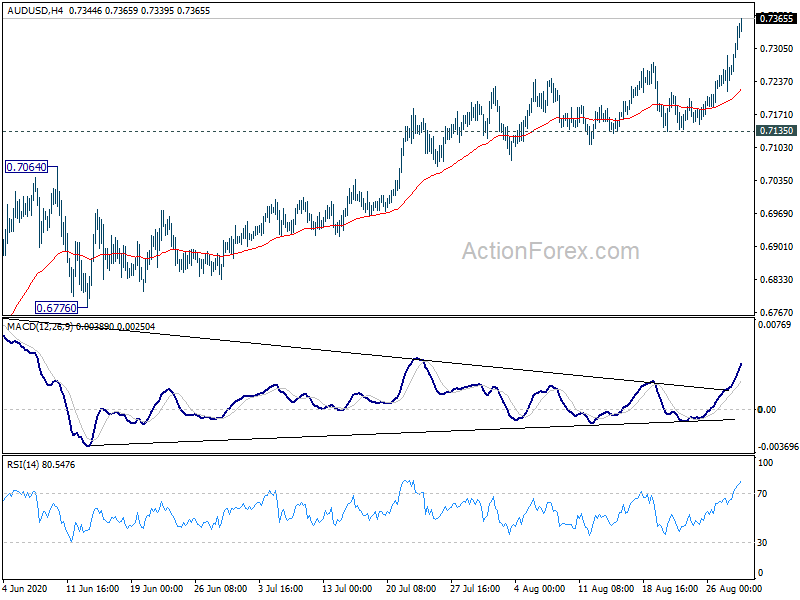Click the 3 Jul 16:00 time label

point(282,588)
